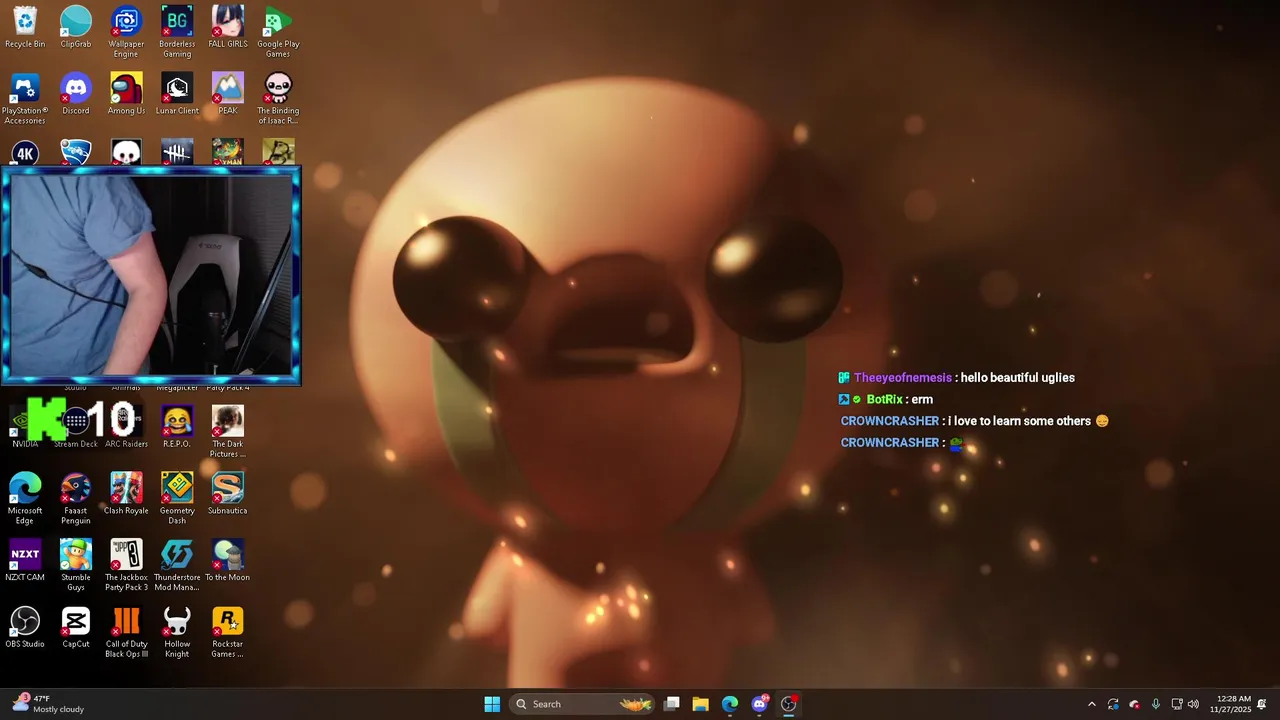
Task: Open Google Play Games shortcut
Action: point(278,31)
